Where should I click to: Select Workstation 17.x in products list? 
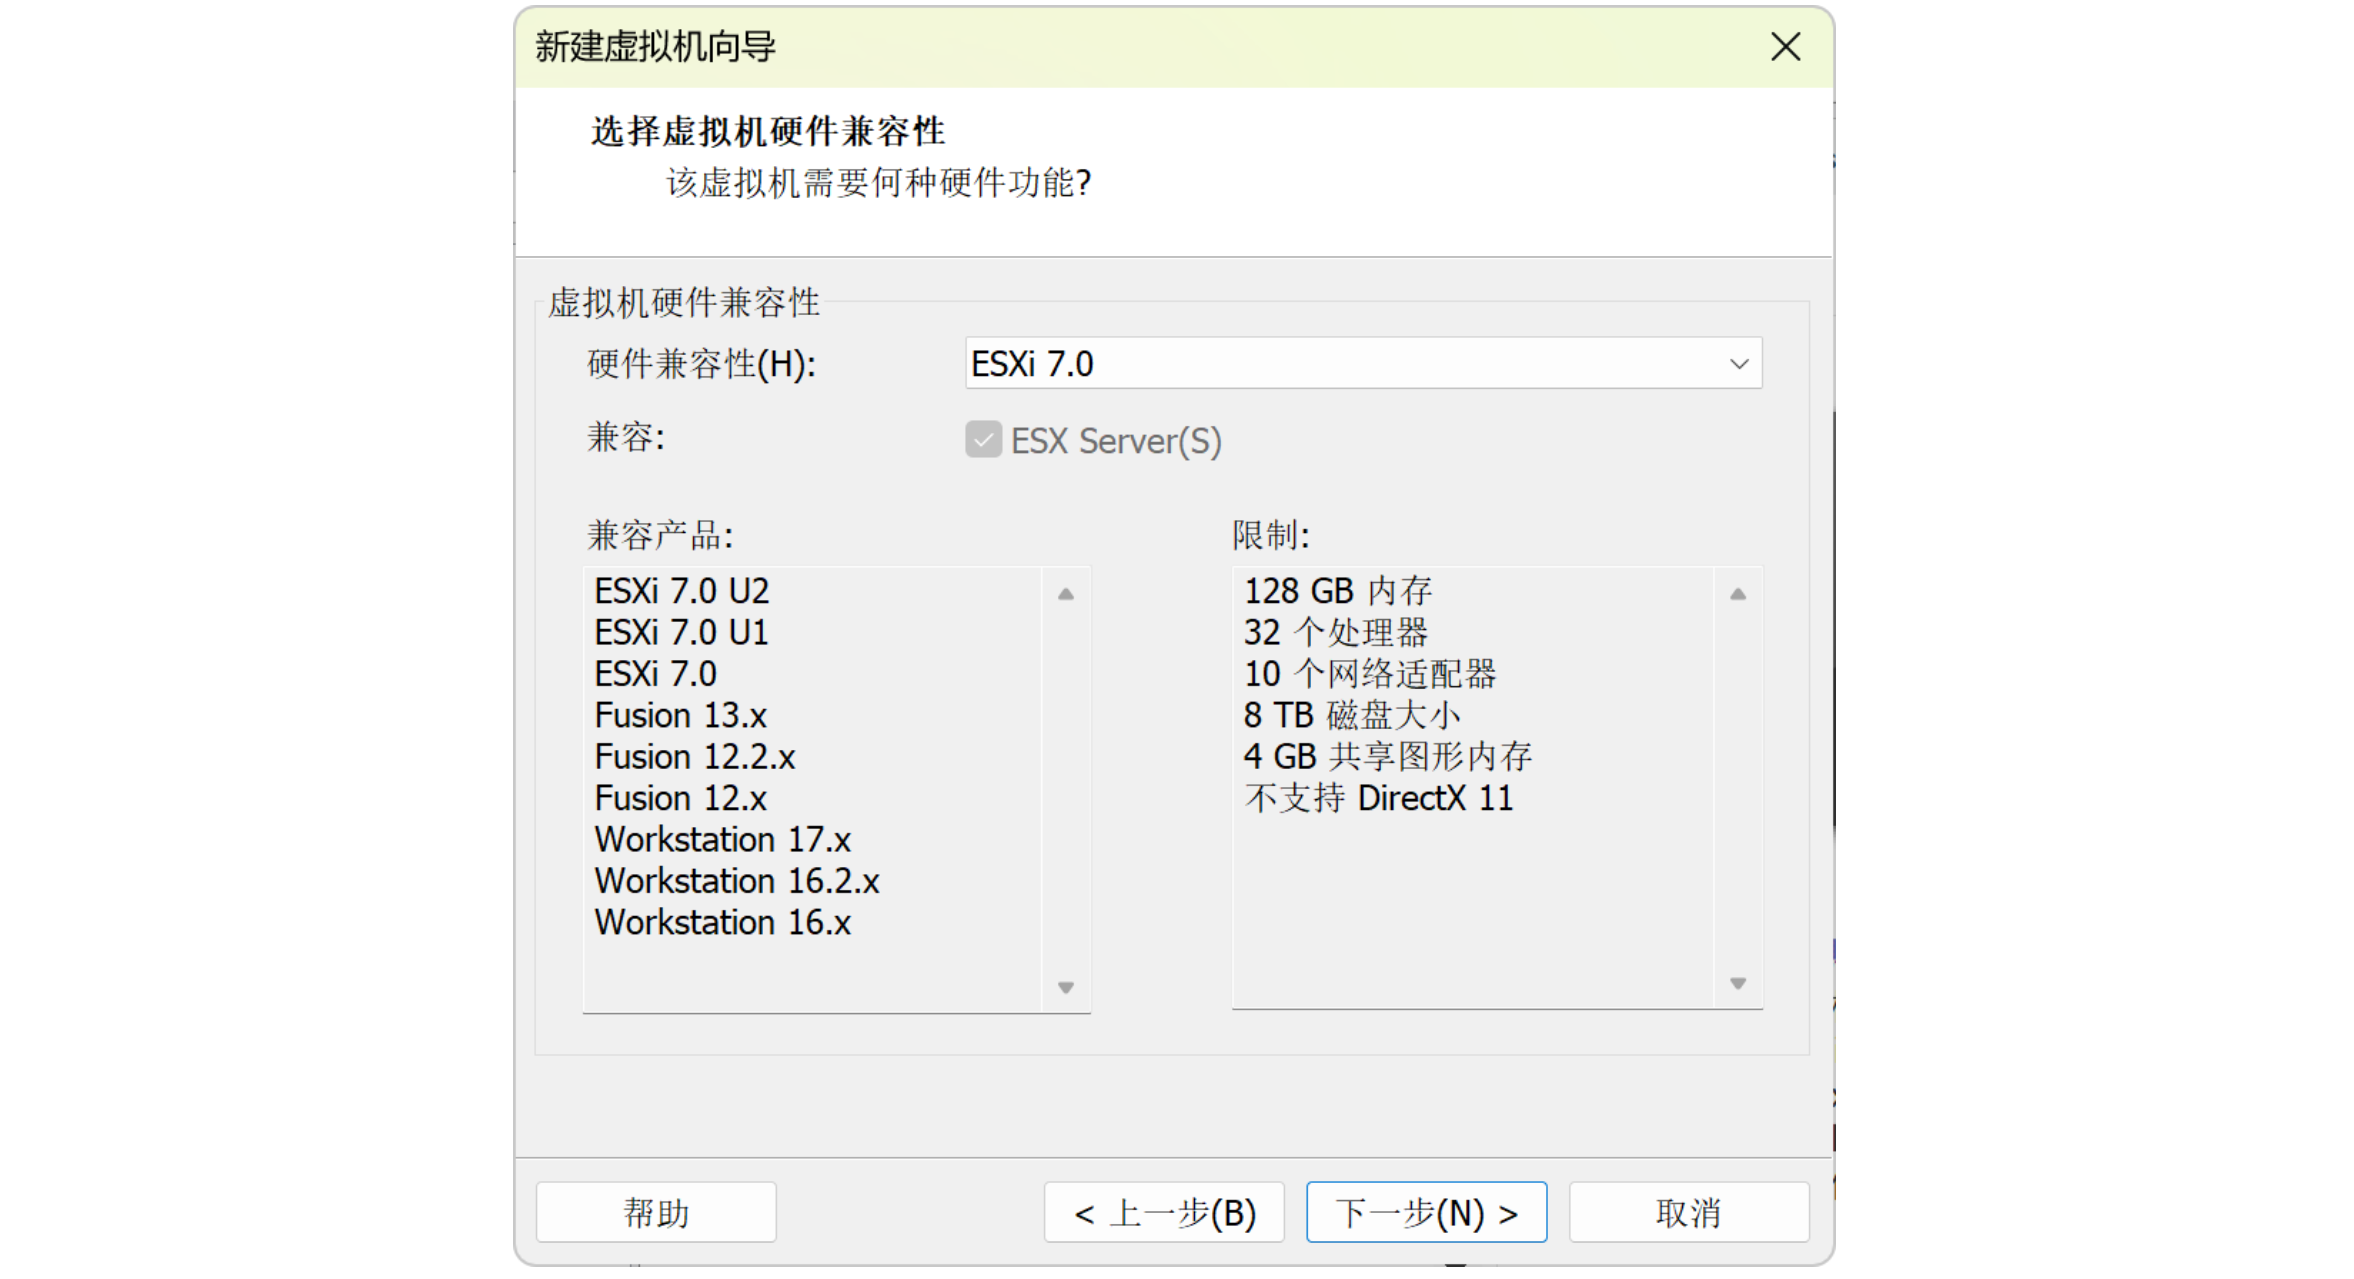pos(722,839)
